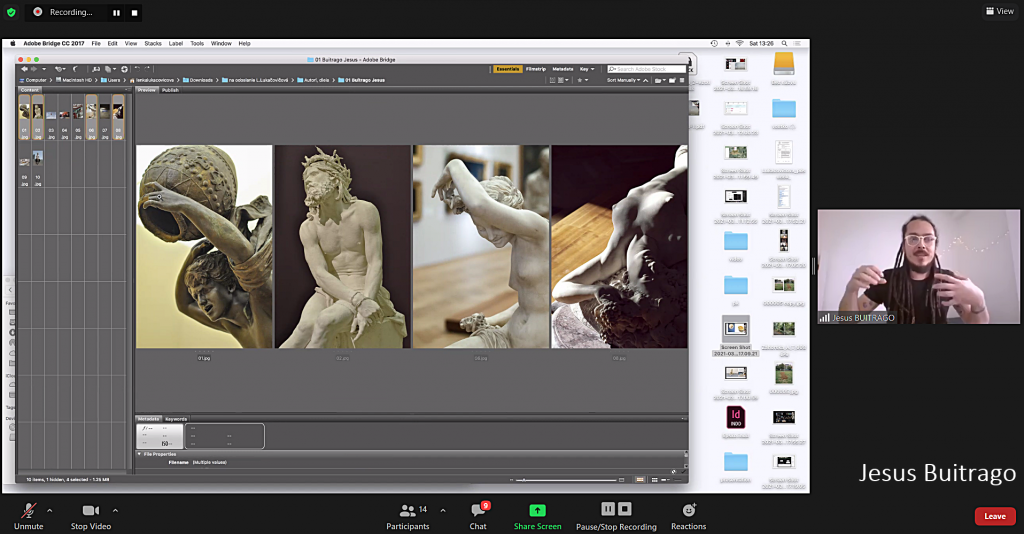The width and height of the screenshot is (1024, 534).
Task: Rotate selection clockwise
Action: 148,69
